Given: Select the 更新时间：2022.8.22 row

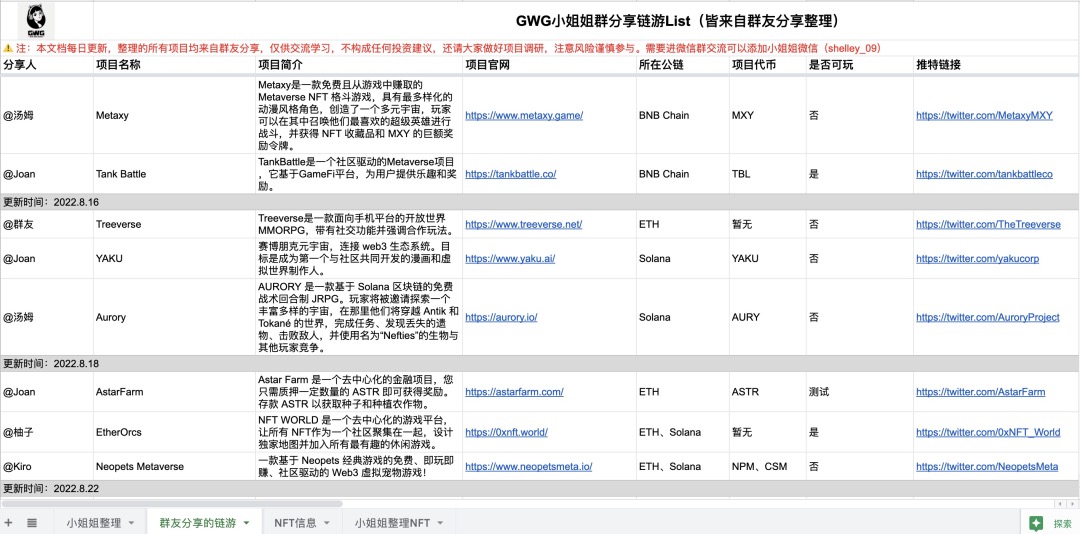Looking at the screenshot, I should pyautogui.click(x=539, y=489).
